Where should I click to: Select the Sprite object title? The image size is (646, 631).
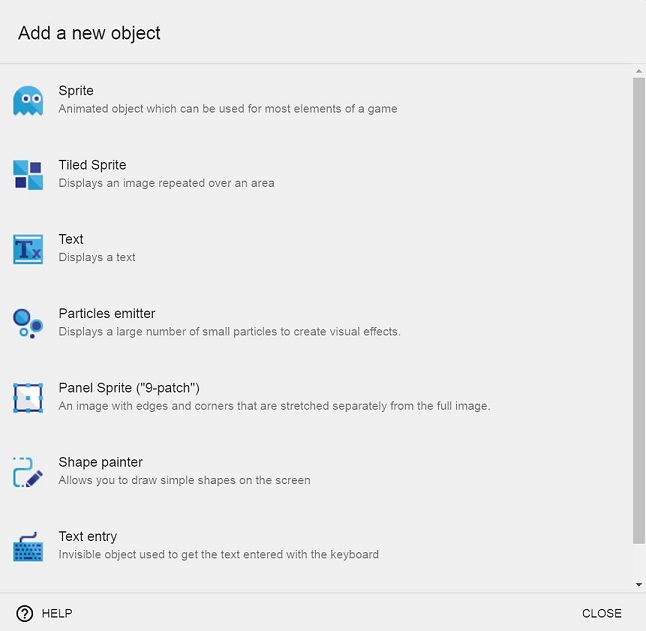pyautogui.click(x=76, y=91)
